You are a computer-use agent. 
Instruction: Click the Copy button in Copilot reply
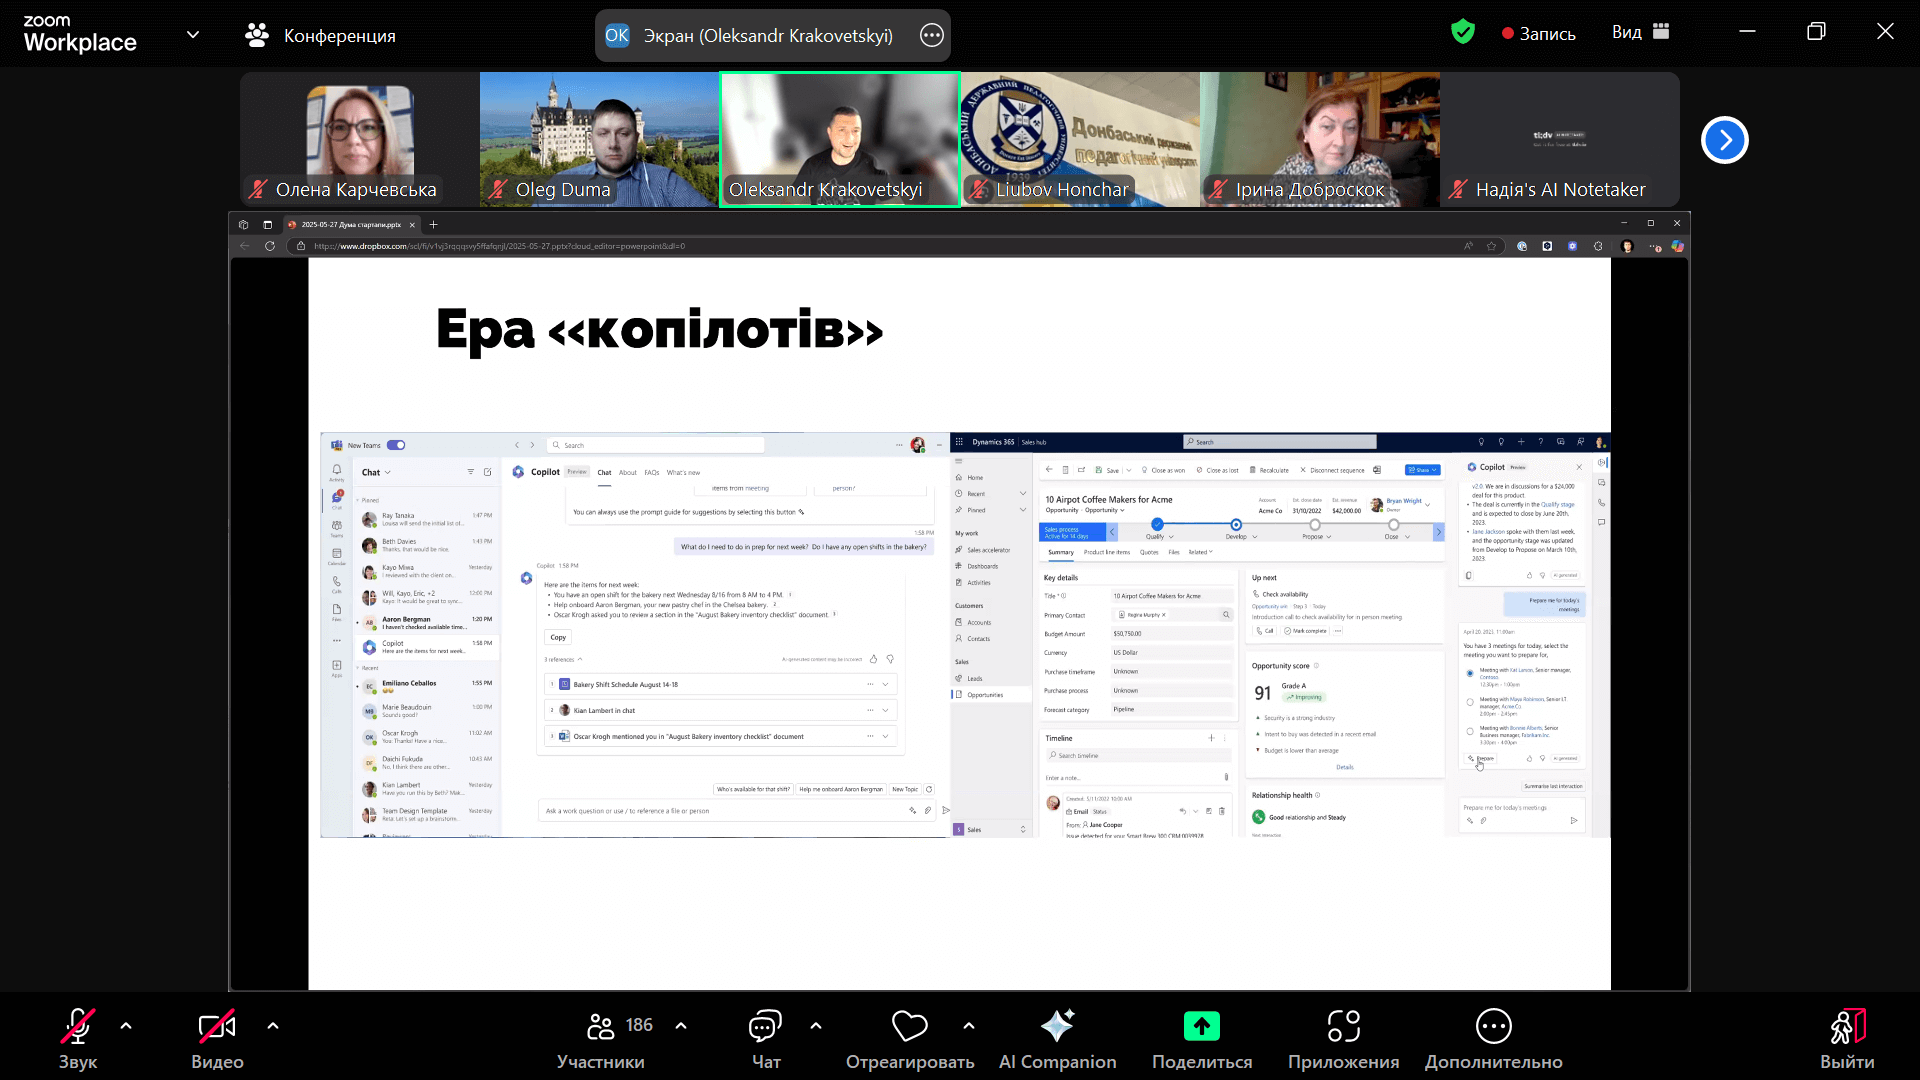[558, 637]
